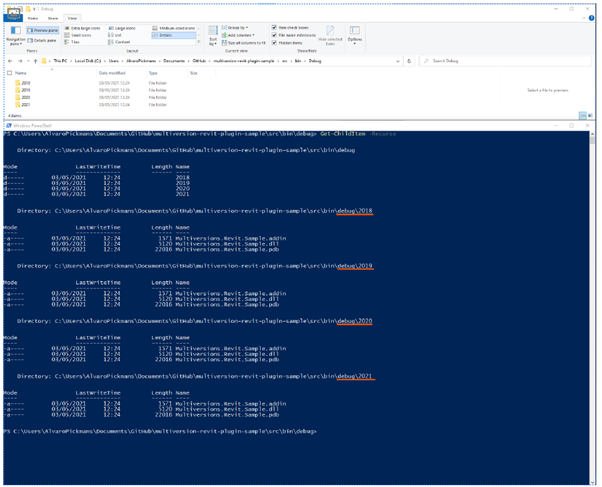The image size is (602, 487).
Task: Open the Sort by dropdown
Action: pyautogui.click(x=213, y=36)
